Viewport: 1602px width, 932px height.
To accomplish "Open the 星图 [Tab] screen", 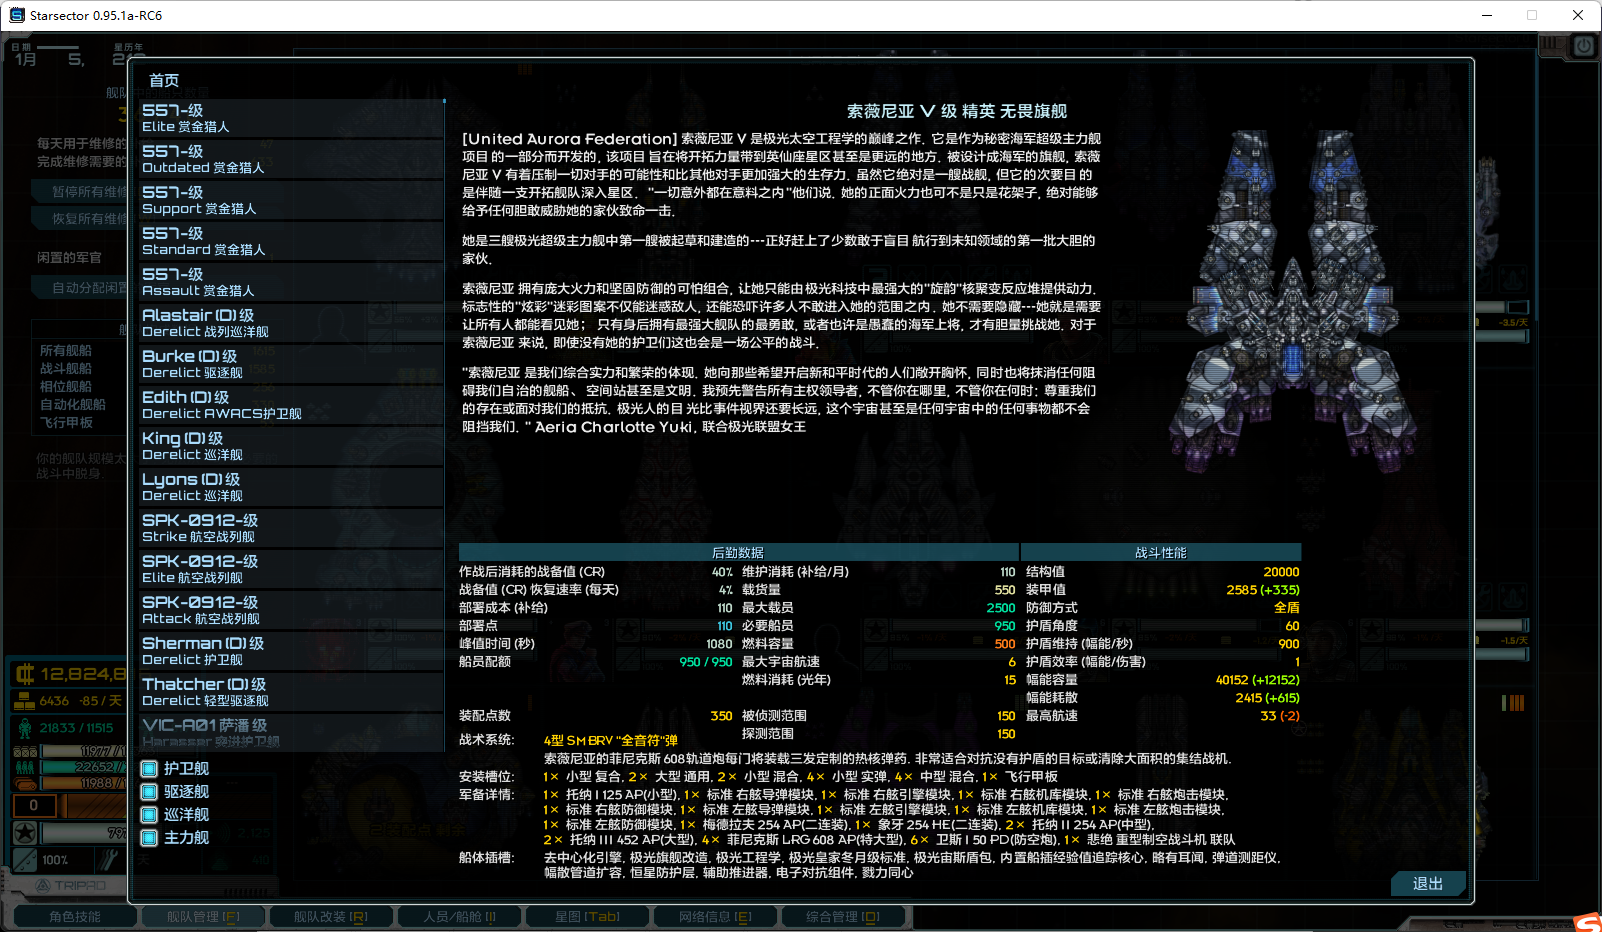I will pos(588,915).
